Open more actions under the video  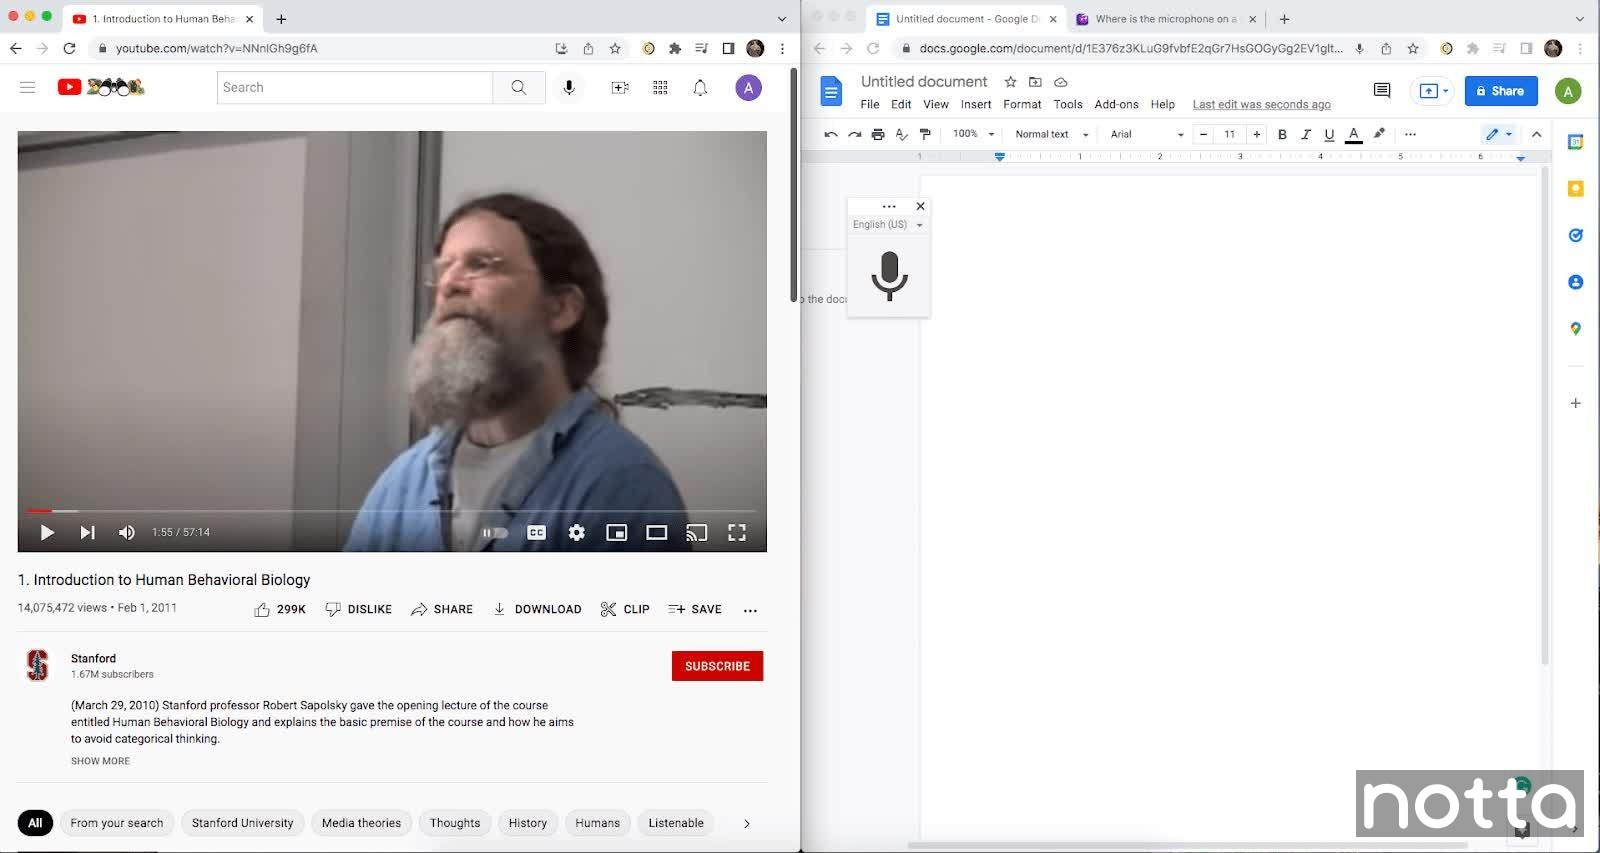[x=751, y=610]
